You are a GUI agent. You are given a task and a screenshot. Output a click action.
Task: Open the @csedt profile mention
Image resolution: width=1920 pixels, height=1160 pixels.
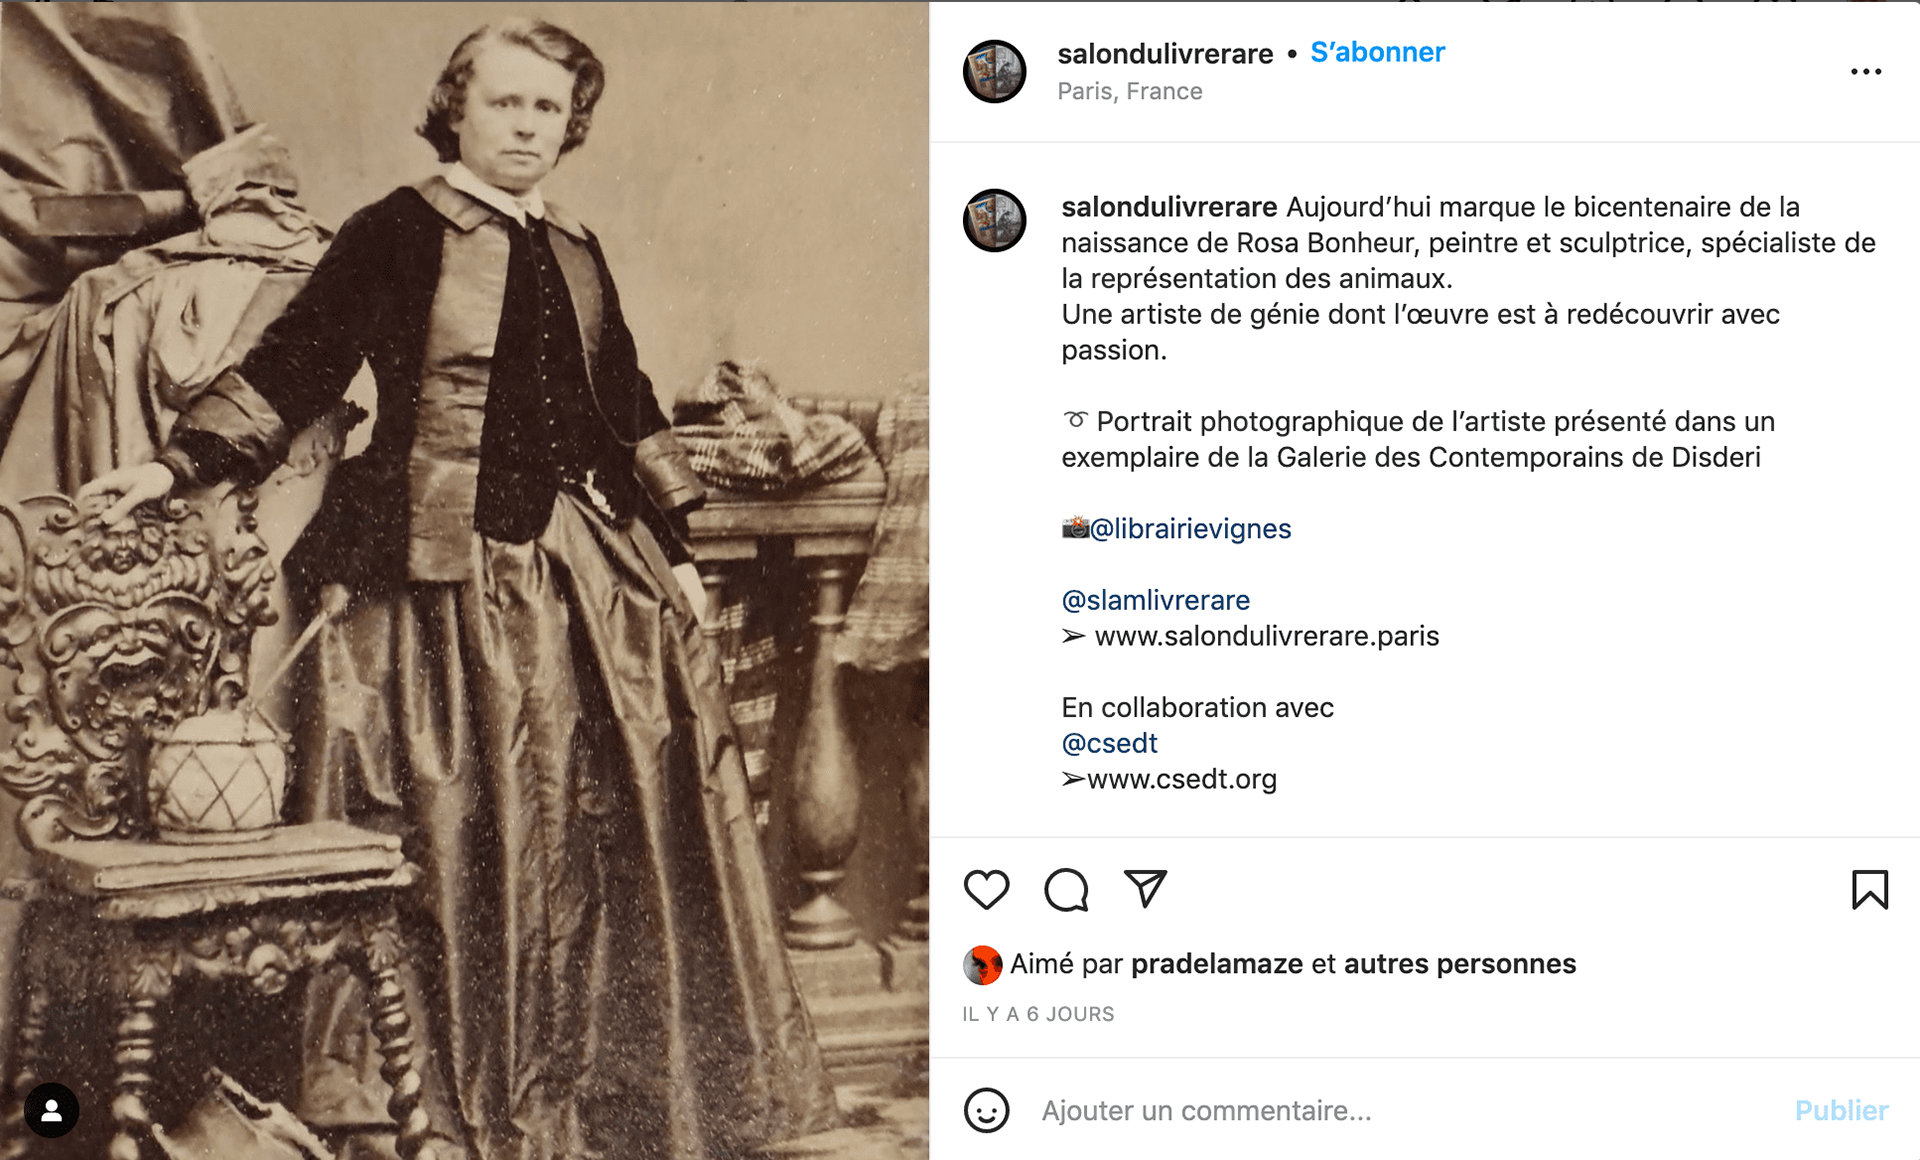pyautogui.click(x=1109, y=743)
